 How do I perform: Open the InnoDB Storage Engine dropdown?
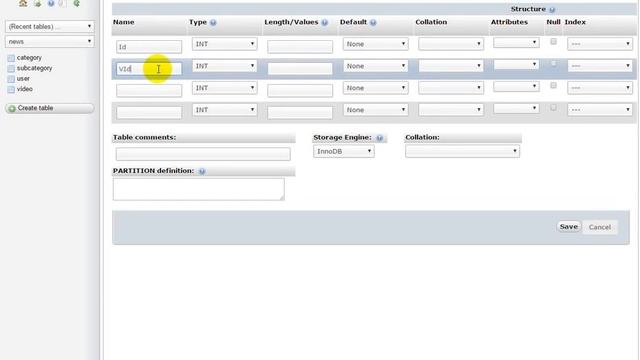point(344,151)
